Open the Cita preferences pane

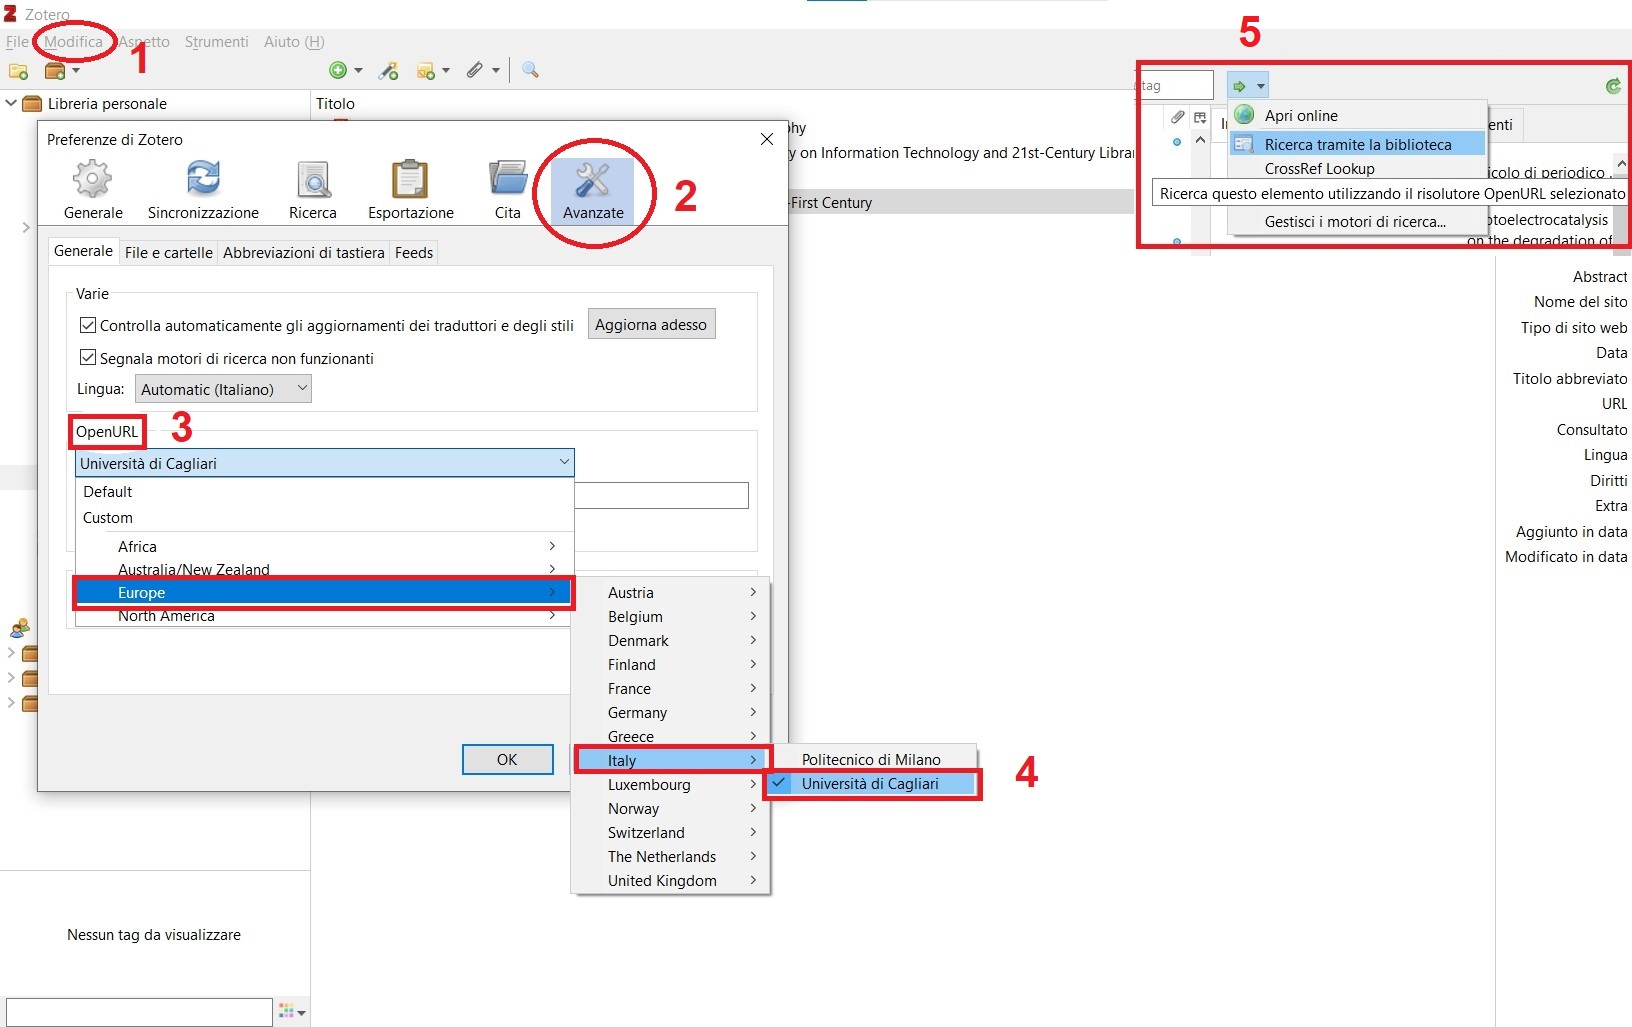tap(508, 190)
